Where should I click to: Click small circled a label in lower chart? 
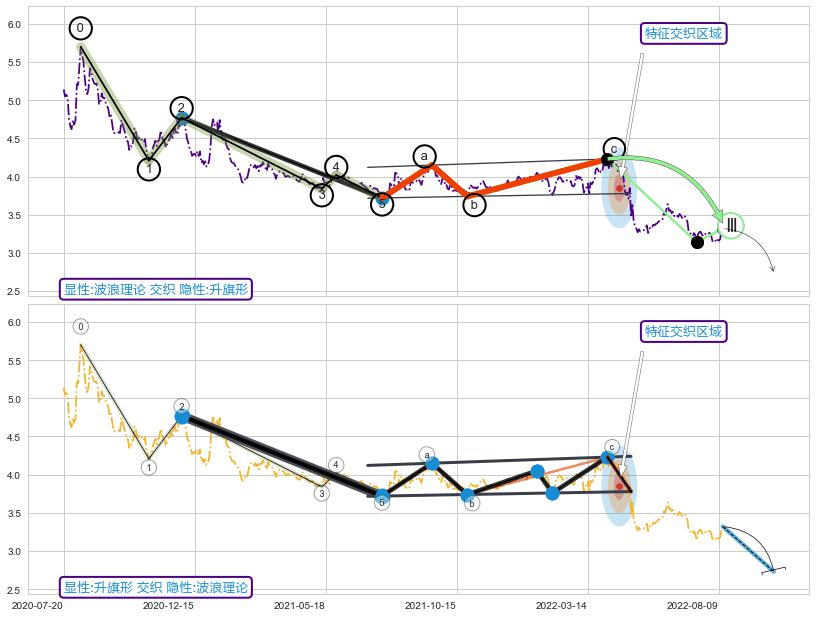pyautogui.click(x=427, y=454)
